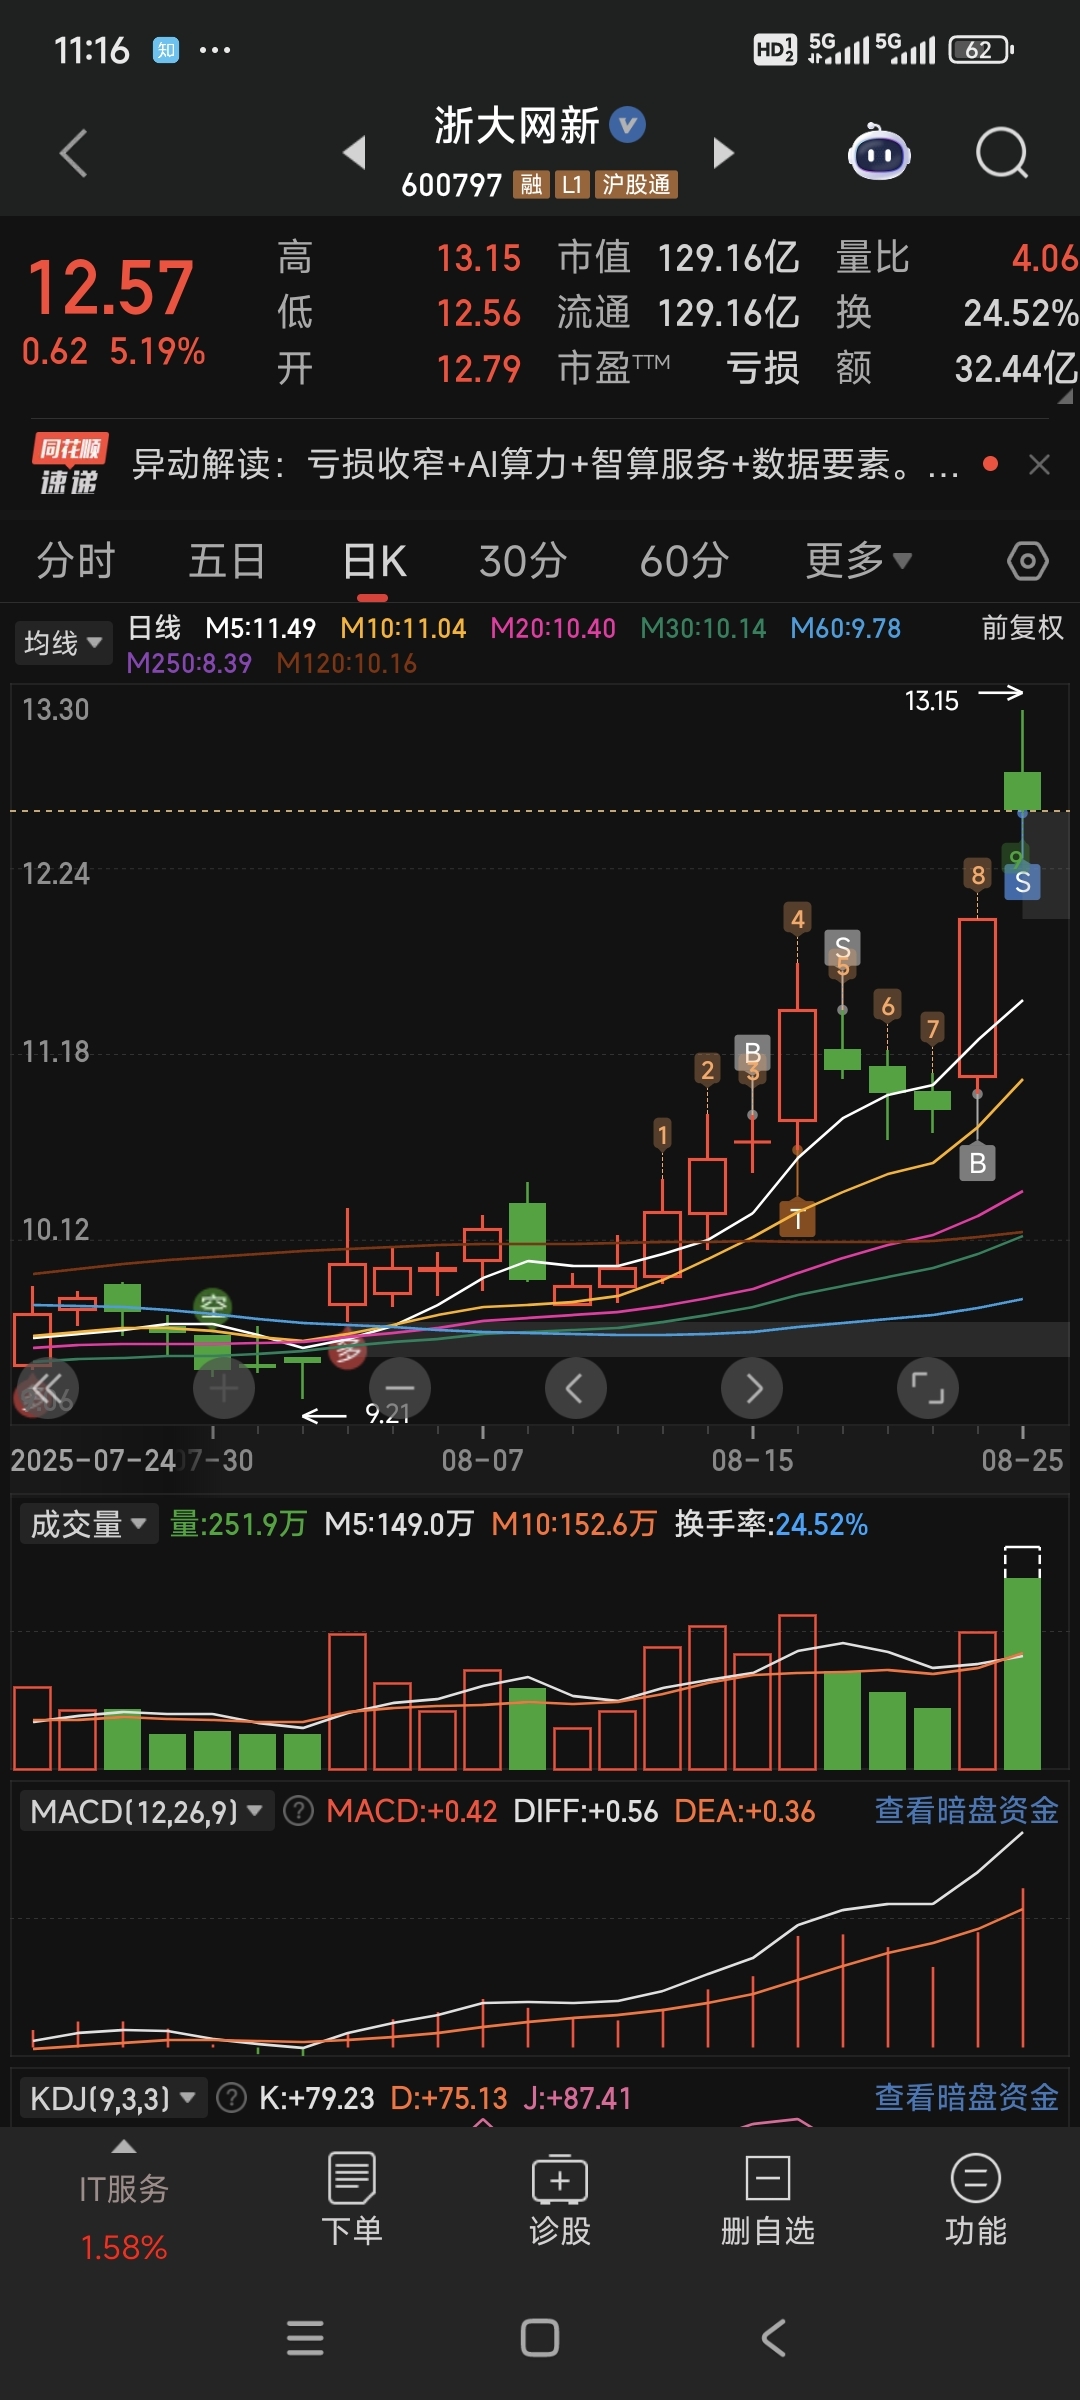Image resolution: width=1080 pixels, height=2400 pixels.
Task: Tap the 08-25 green candlestick
Action: 1022,790
